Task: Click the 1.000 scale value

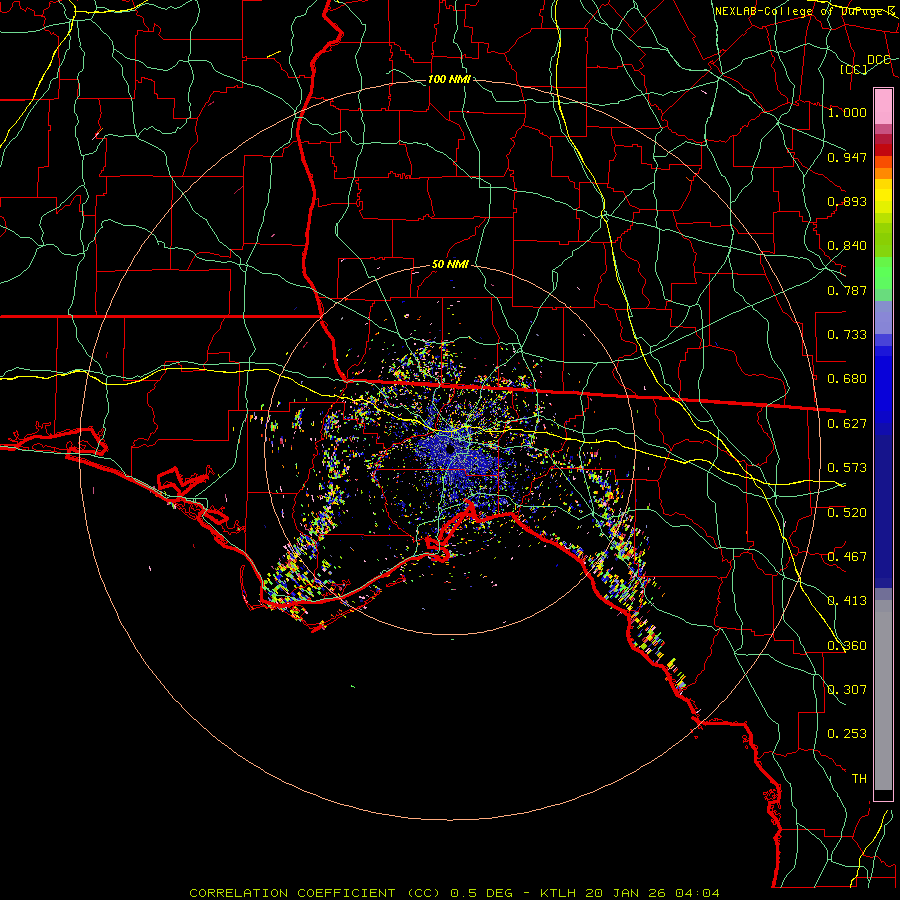Action: pyautogui.click(x=847, y=112)
